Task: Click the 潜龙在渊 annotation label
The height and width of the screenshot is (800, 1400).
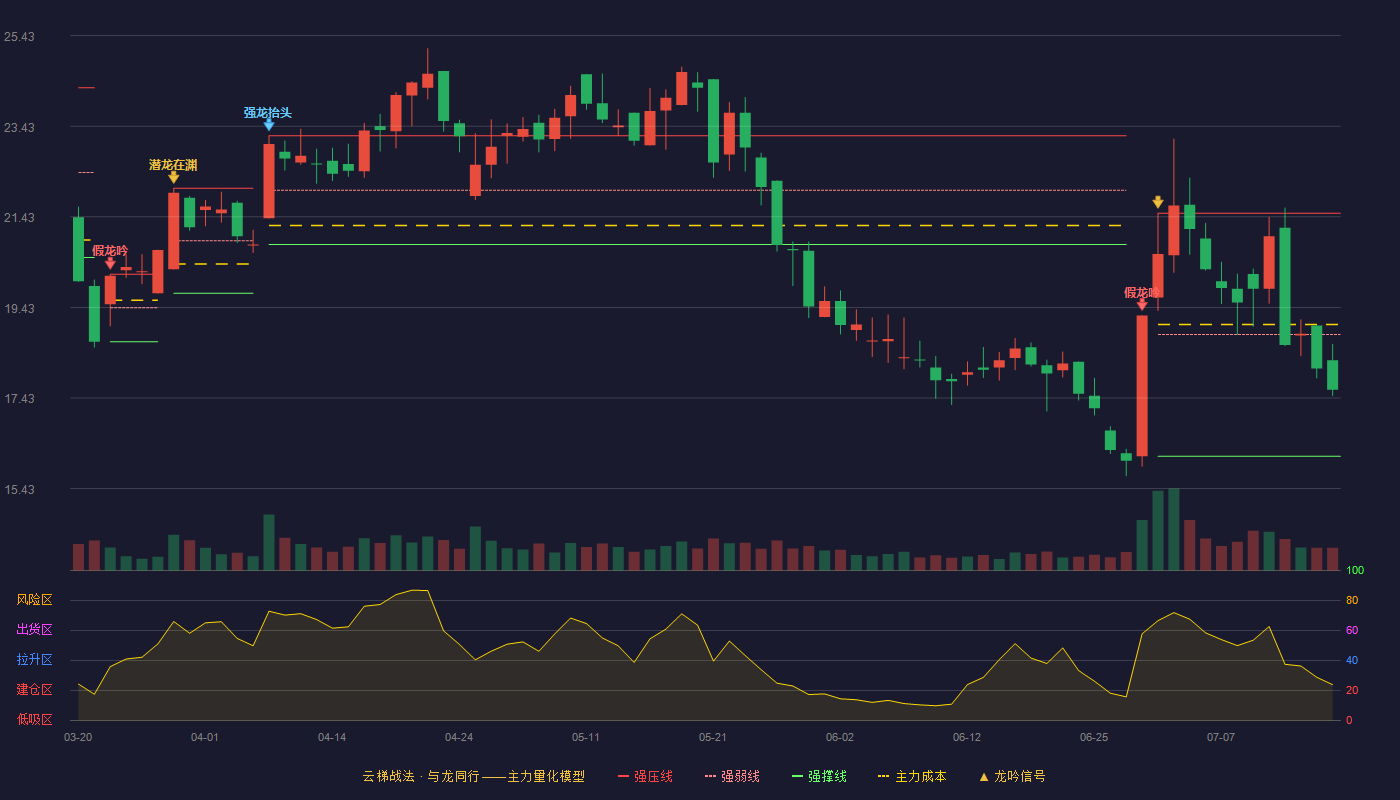Action: pos(173,165)
